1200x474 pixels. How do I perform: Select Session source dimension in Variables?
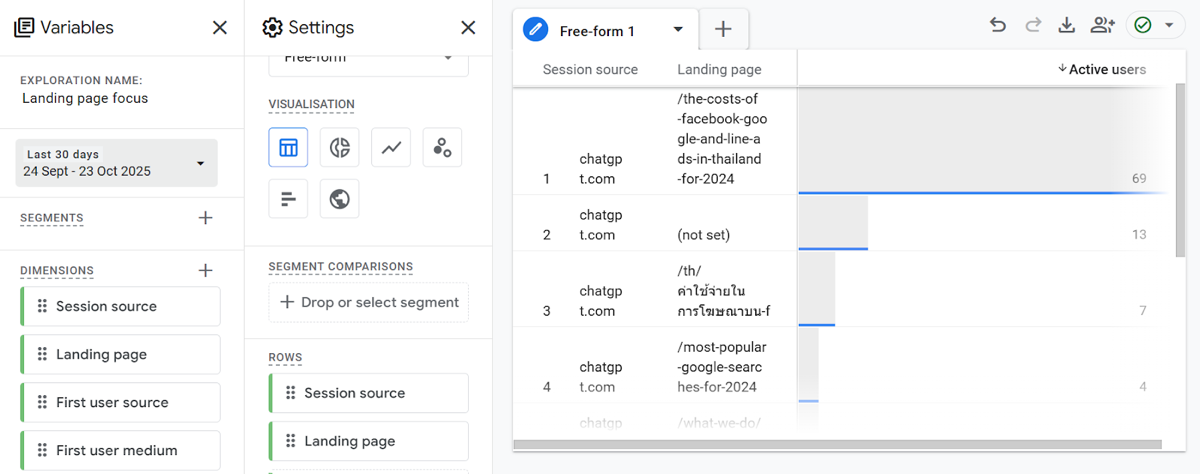(x=120, y=306)
